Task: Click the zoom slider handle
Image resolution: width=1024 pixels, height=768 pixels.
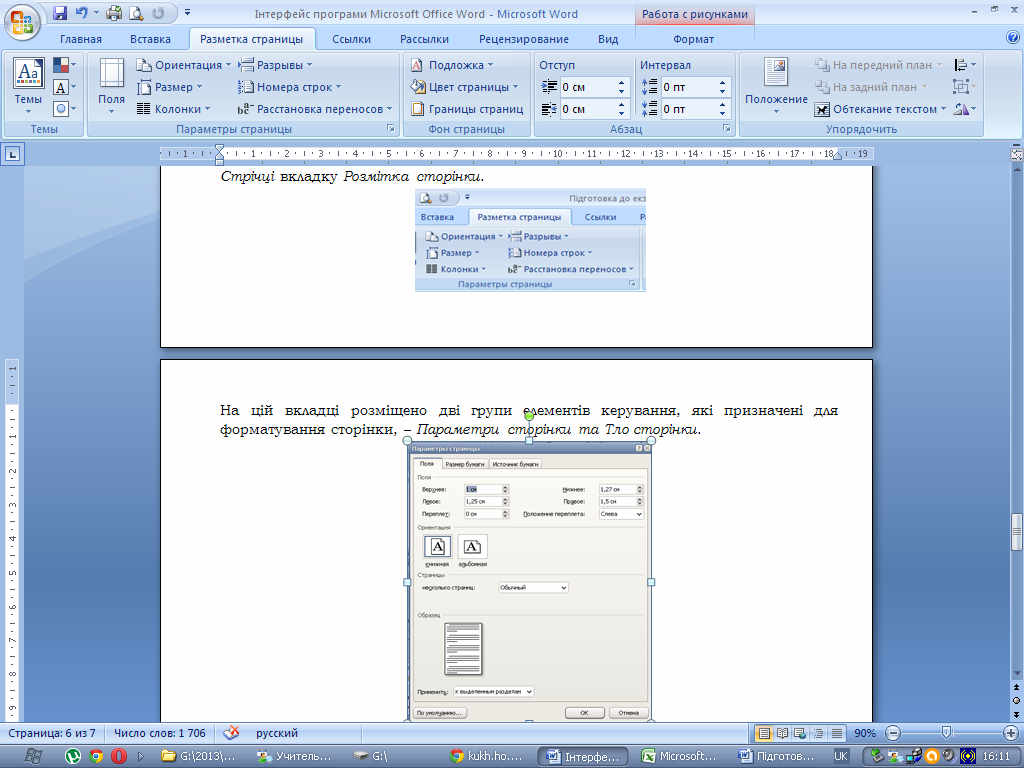Action: 946,733
